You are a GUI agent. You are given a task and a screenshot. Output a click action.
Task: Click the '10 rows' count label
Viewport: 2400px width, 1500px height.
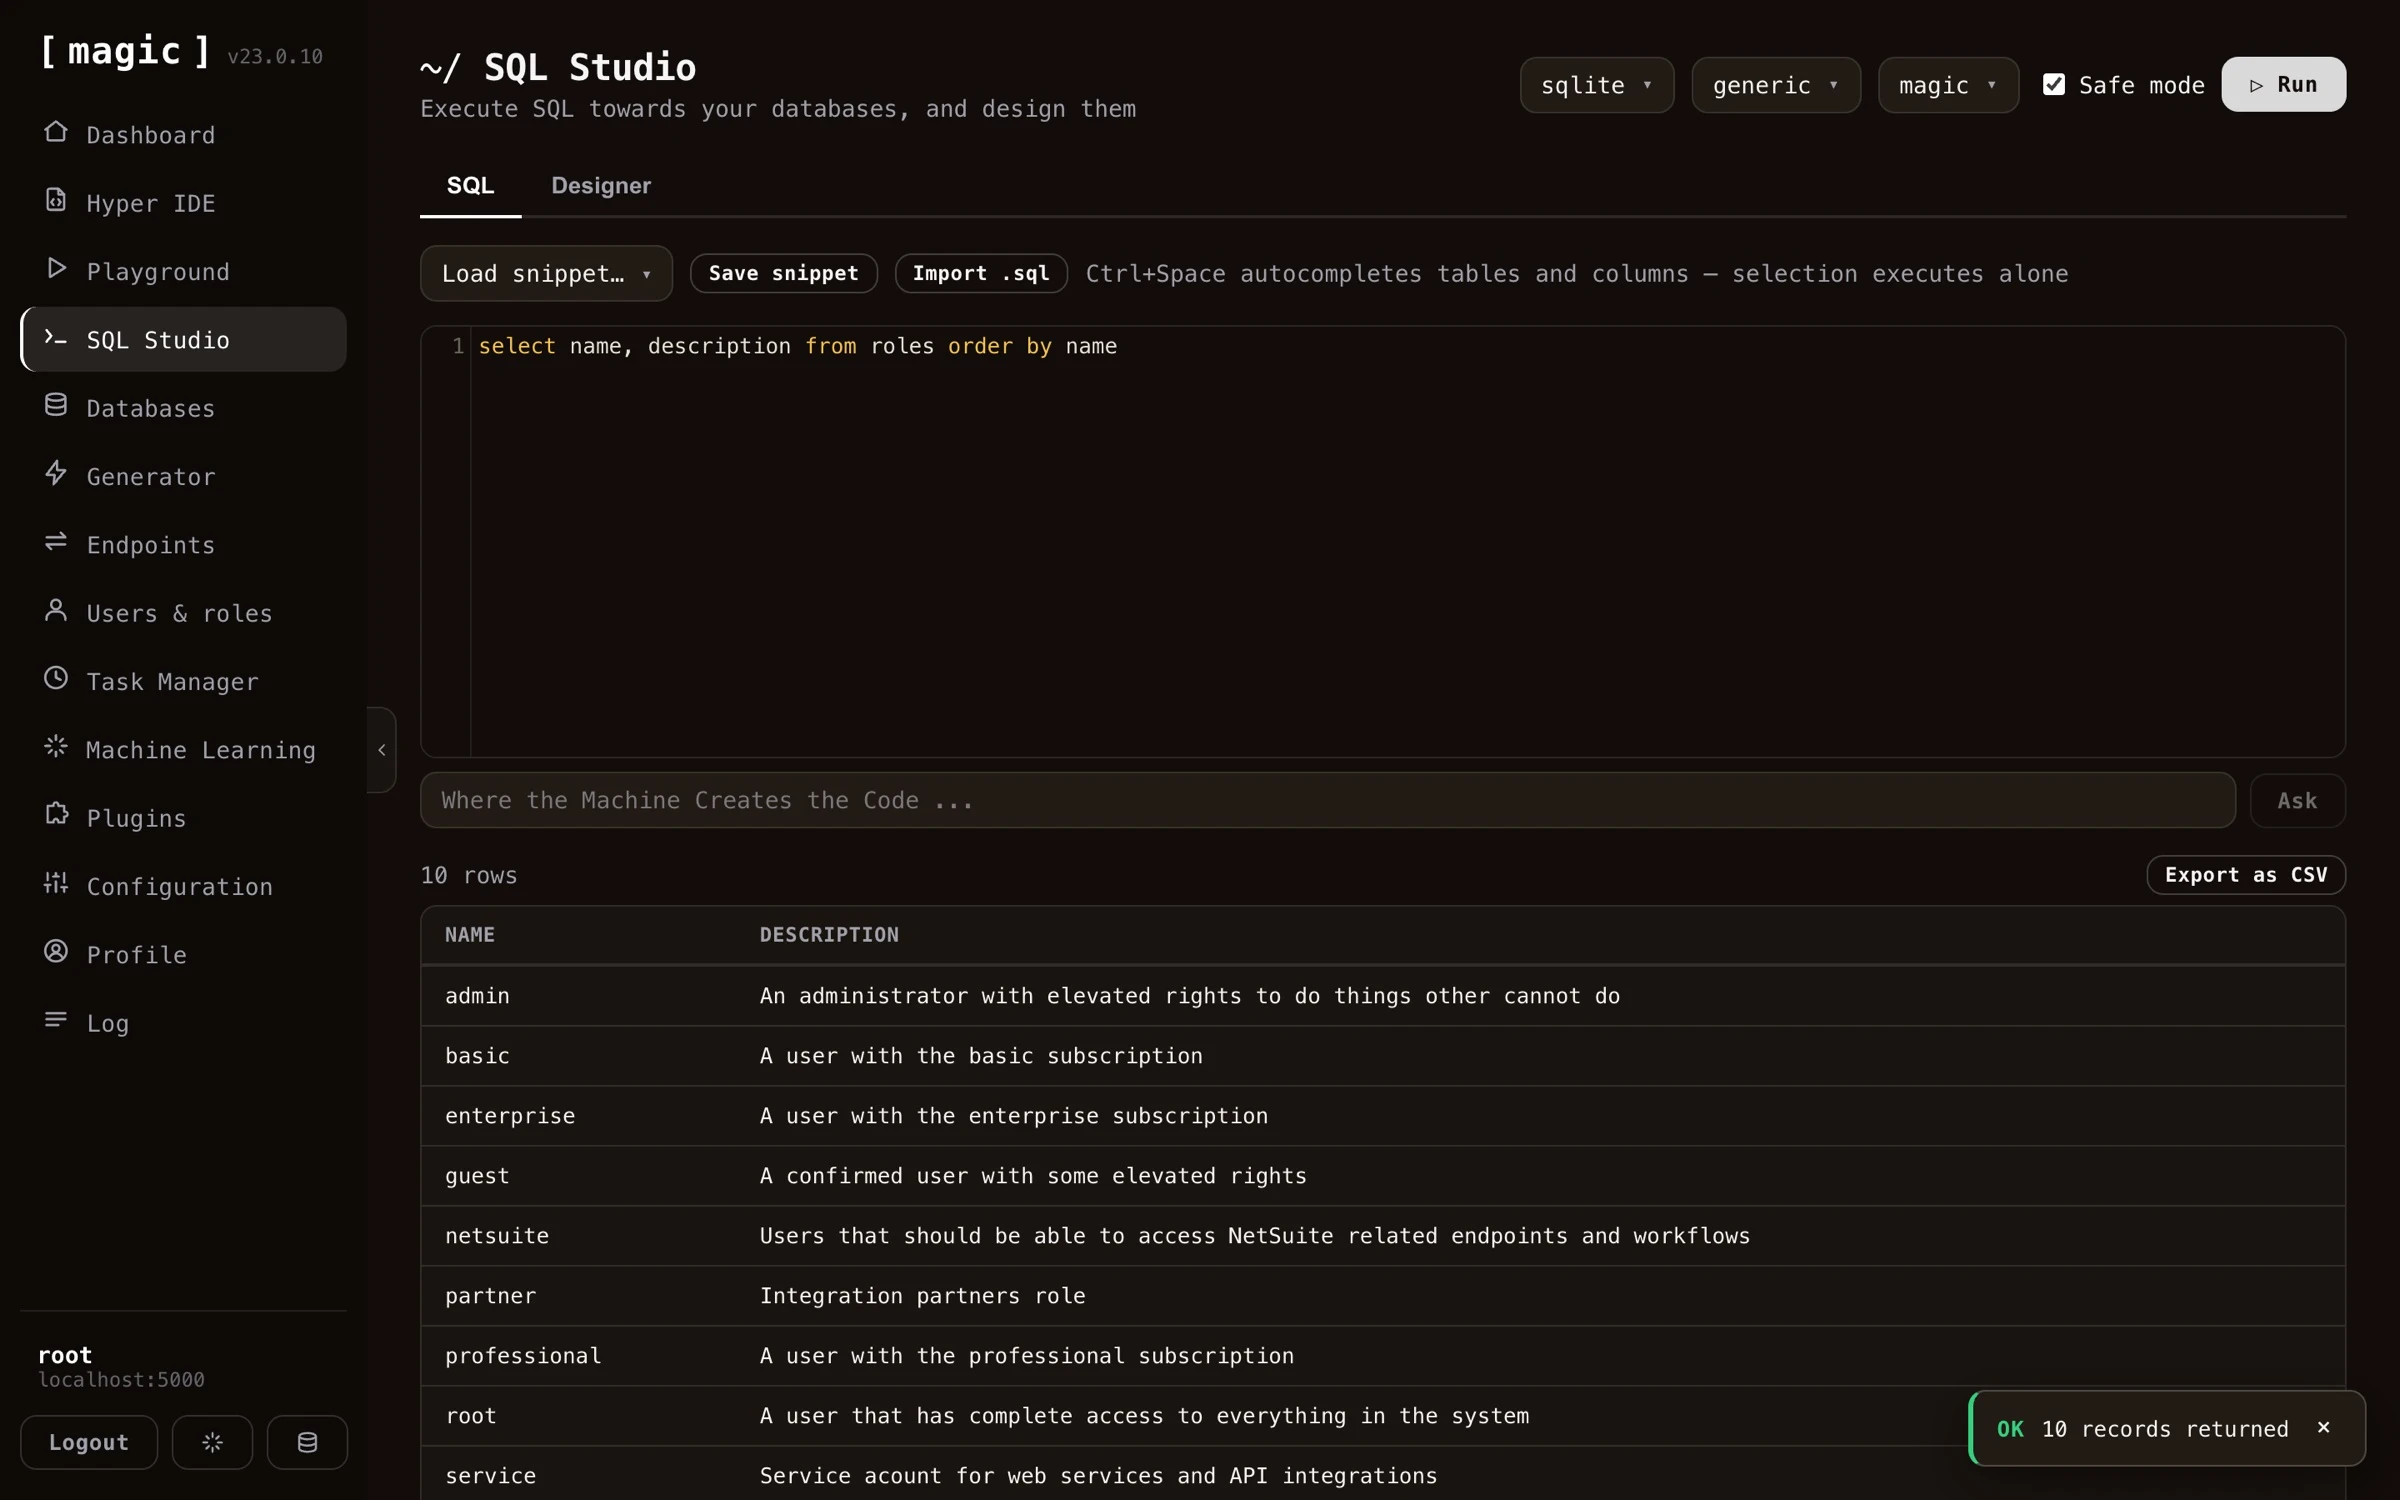point(469,875)
